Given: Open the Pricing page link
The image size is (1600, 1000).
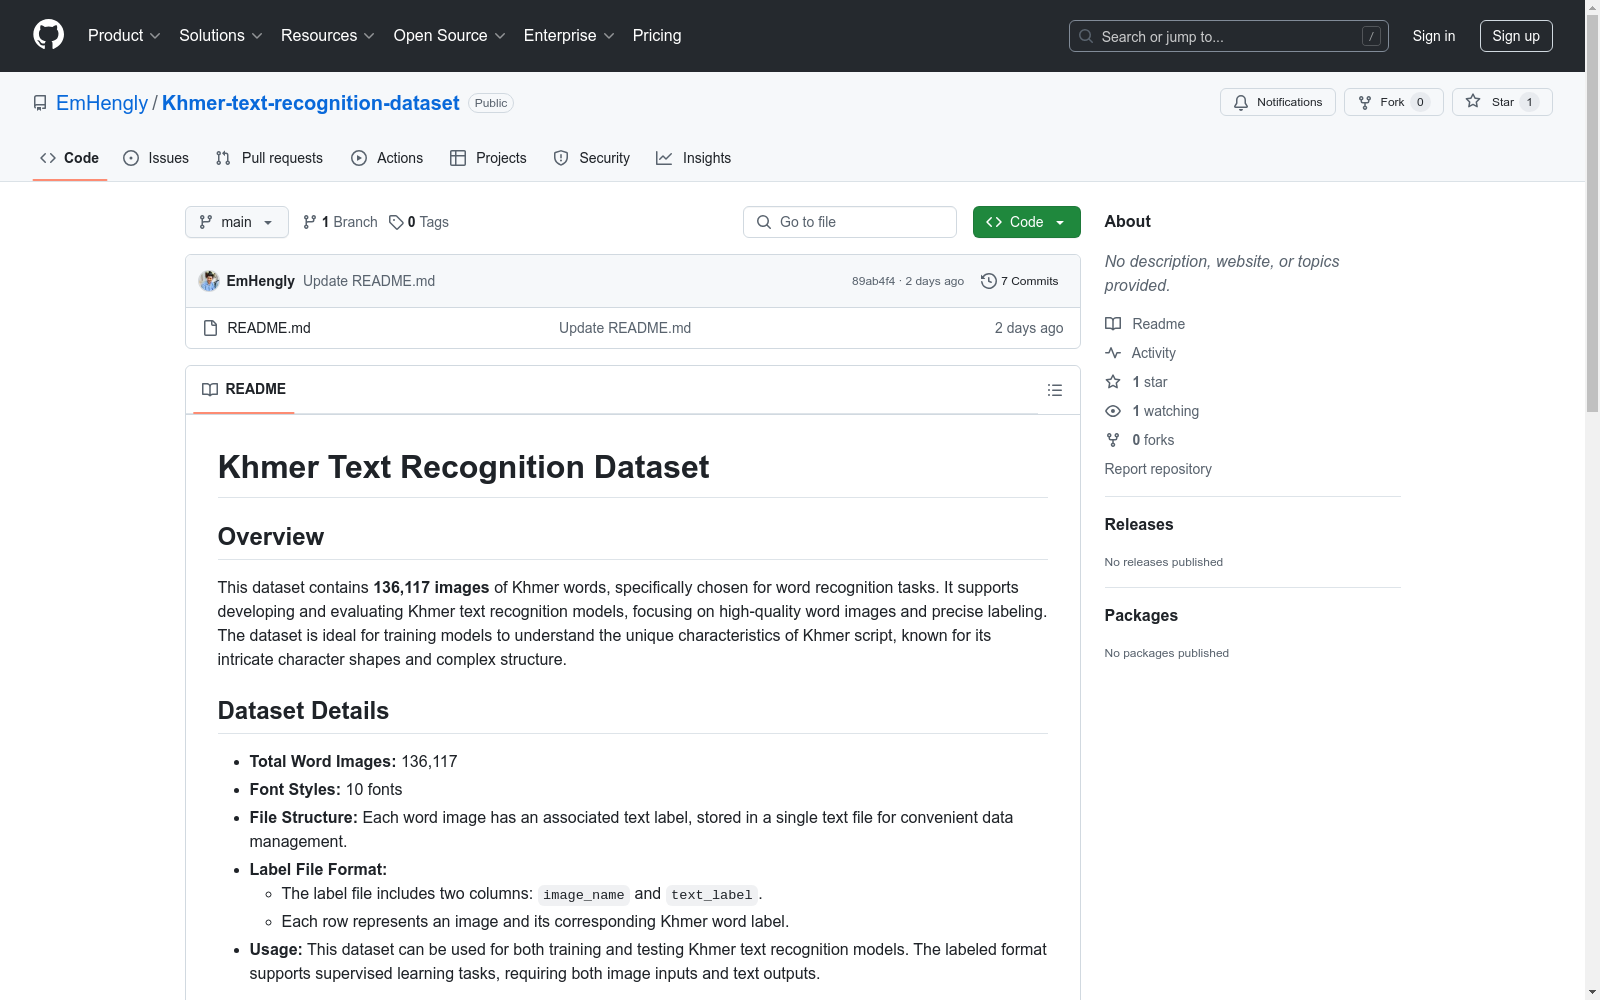Looking at the screenshot, I should pos(657,36).
